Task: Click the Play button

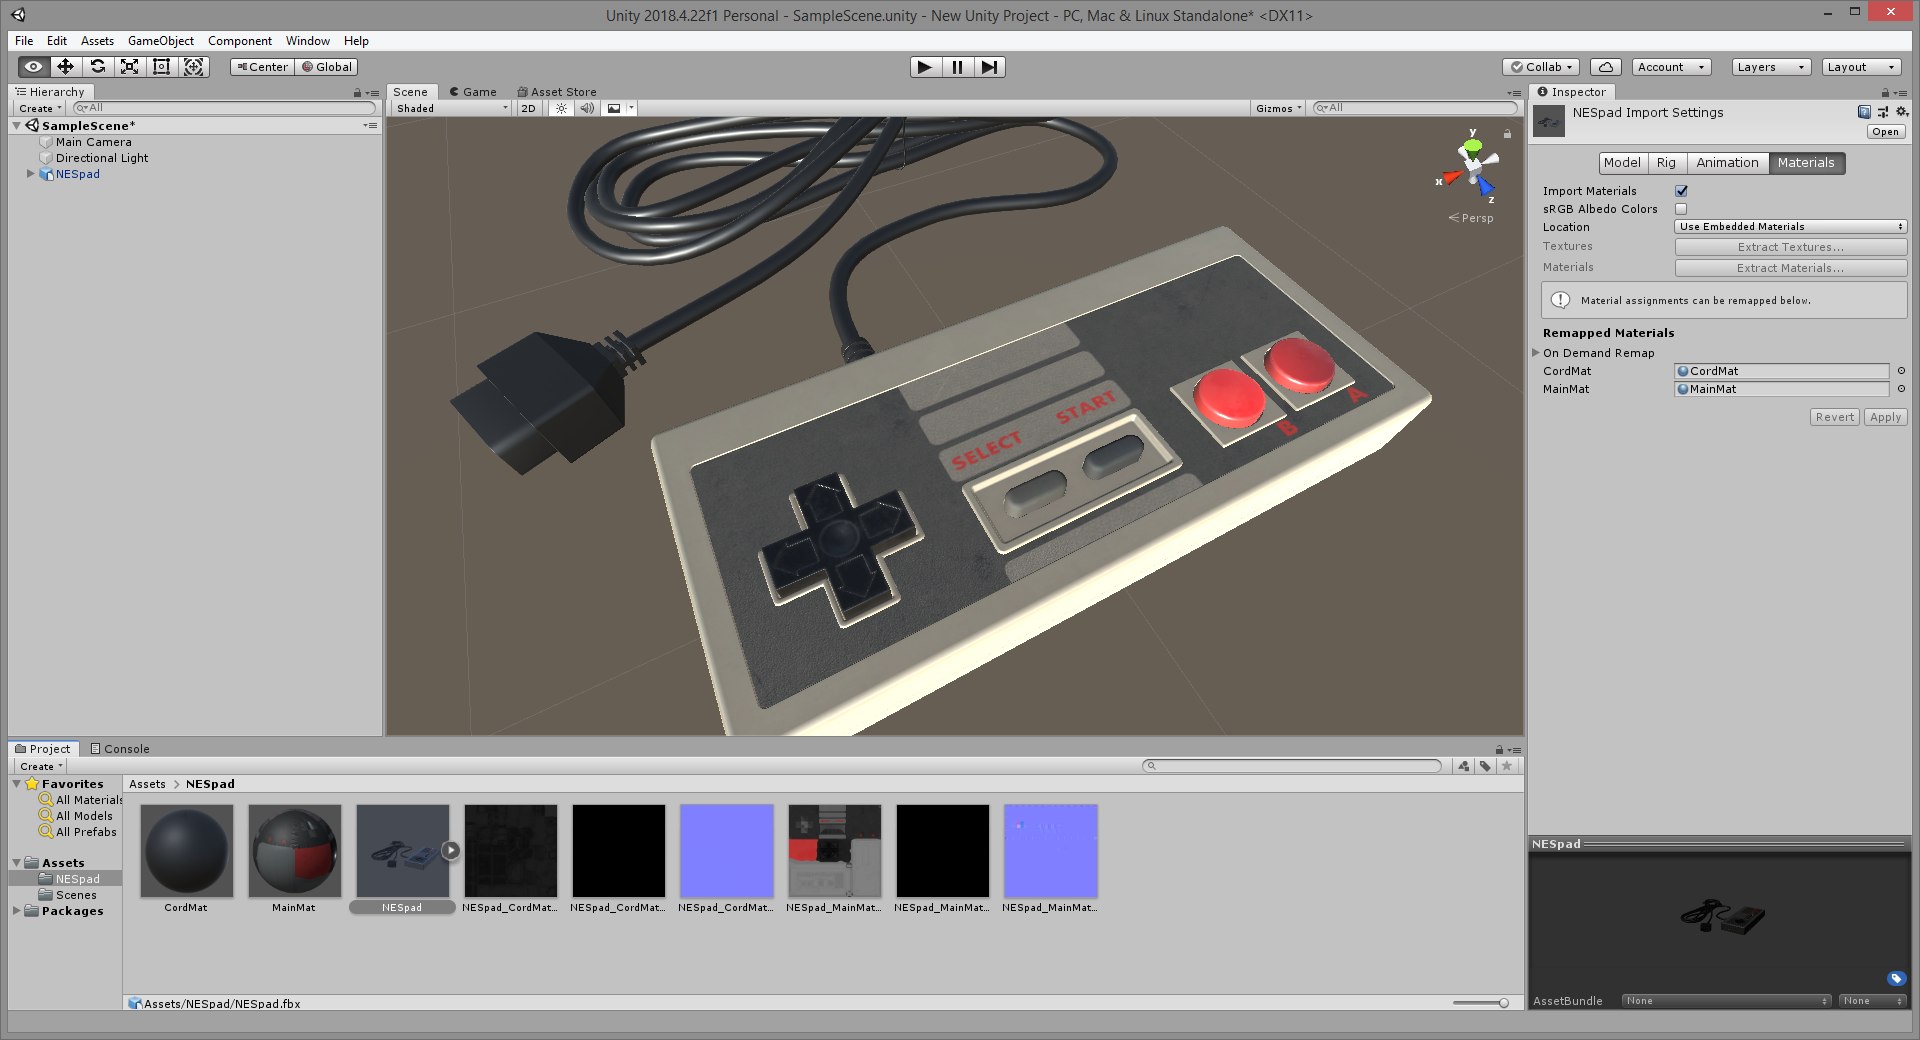Action: point(925,67)
